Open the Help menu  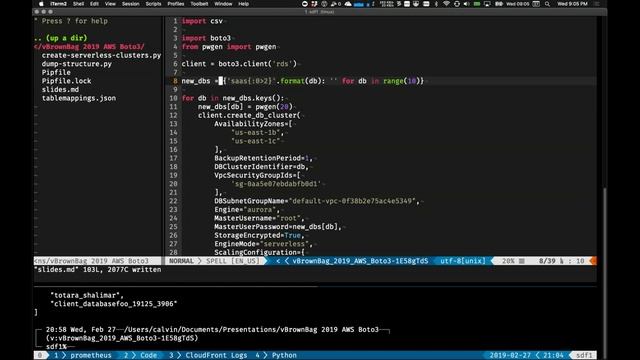(244, 4)
